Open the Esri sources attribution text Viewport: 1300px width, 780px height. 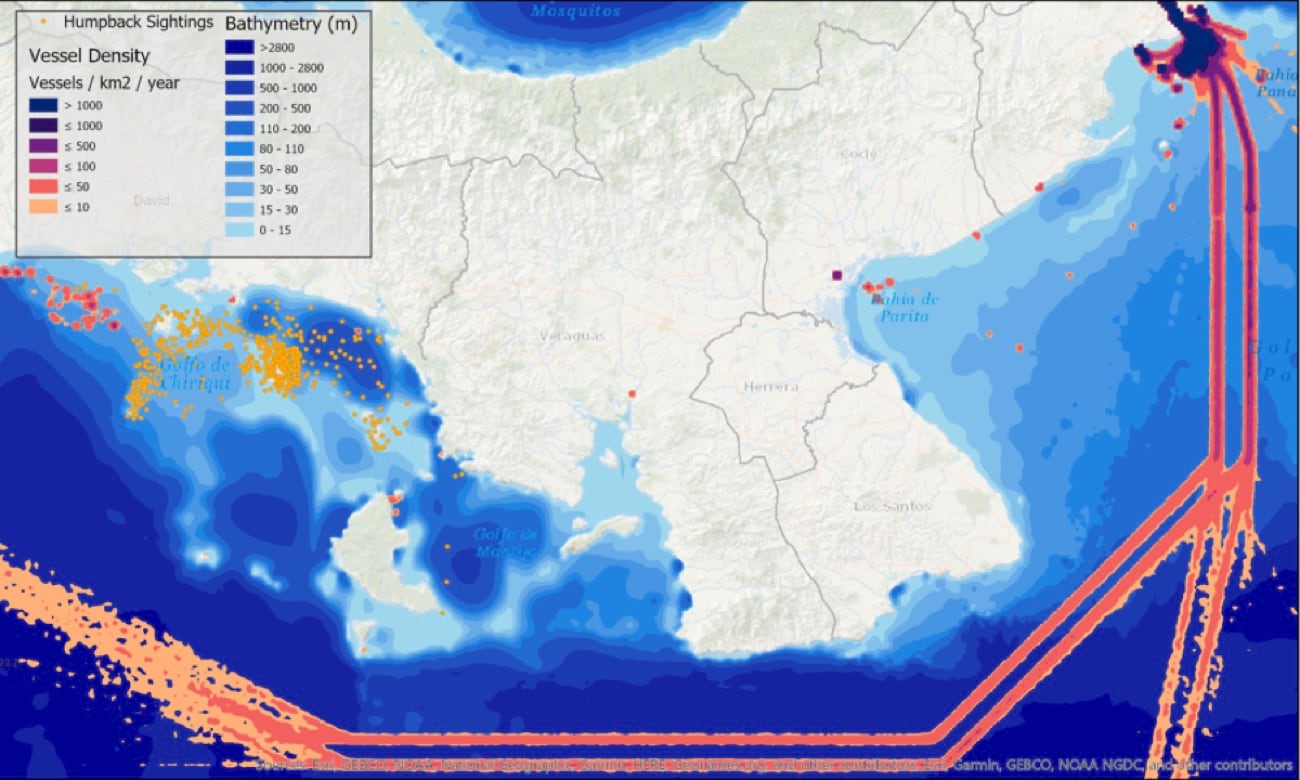pyautogui.click(x=772, y=766)
